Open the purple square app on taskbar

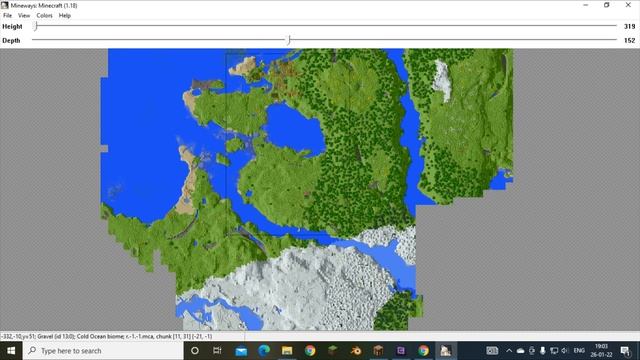401,351
